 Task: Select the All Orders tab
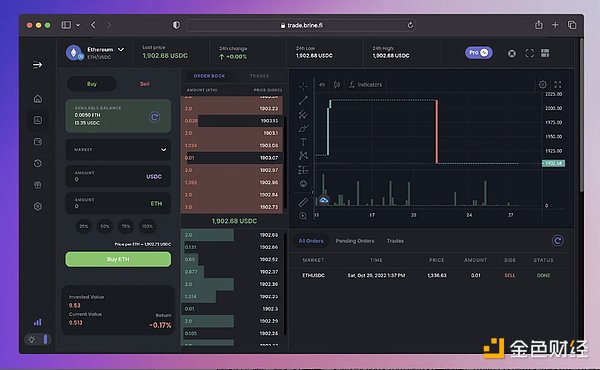pos(311,241)
